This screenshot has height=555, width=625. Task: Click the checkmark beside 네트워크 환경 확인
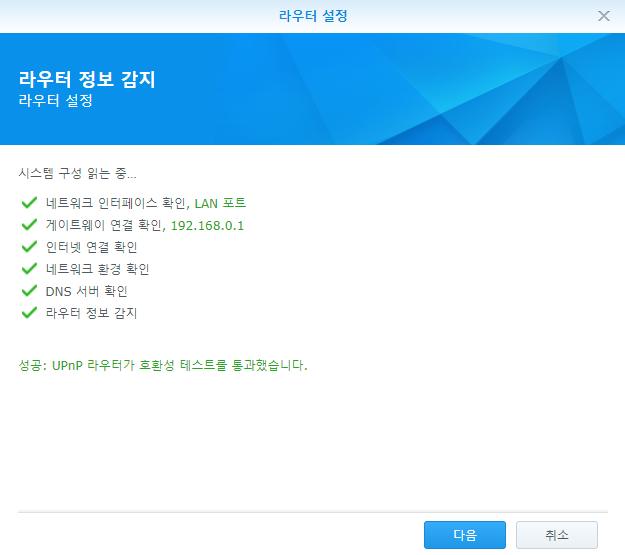pos(29,268)
